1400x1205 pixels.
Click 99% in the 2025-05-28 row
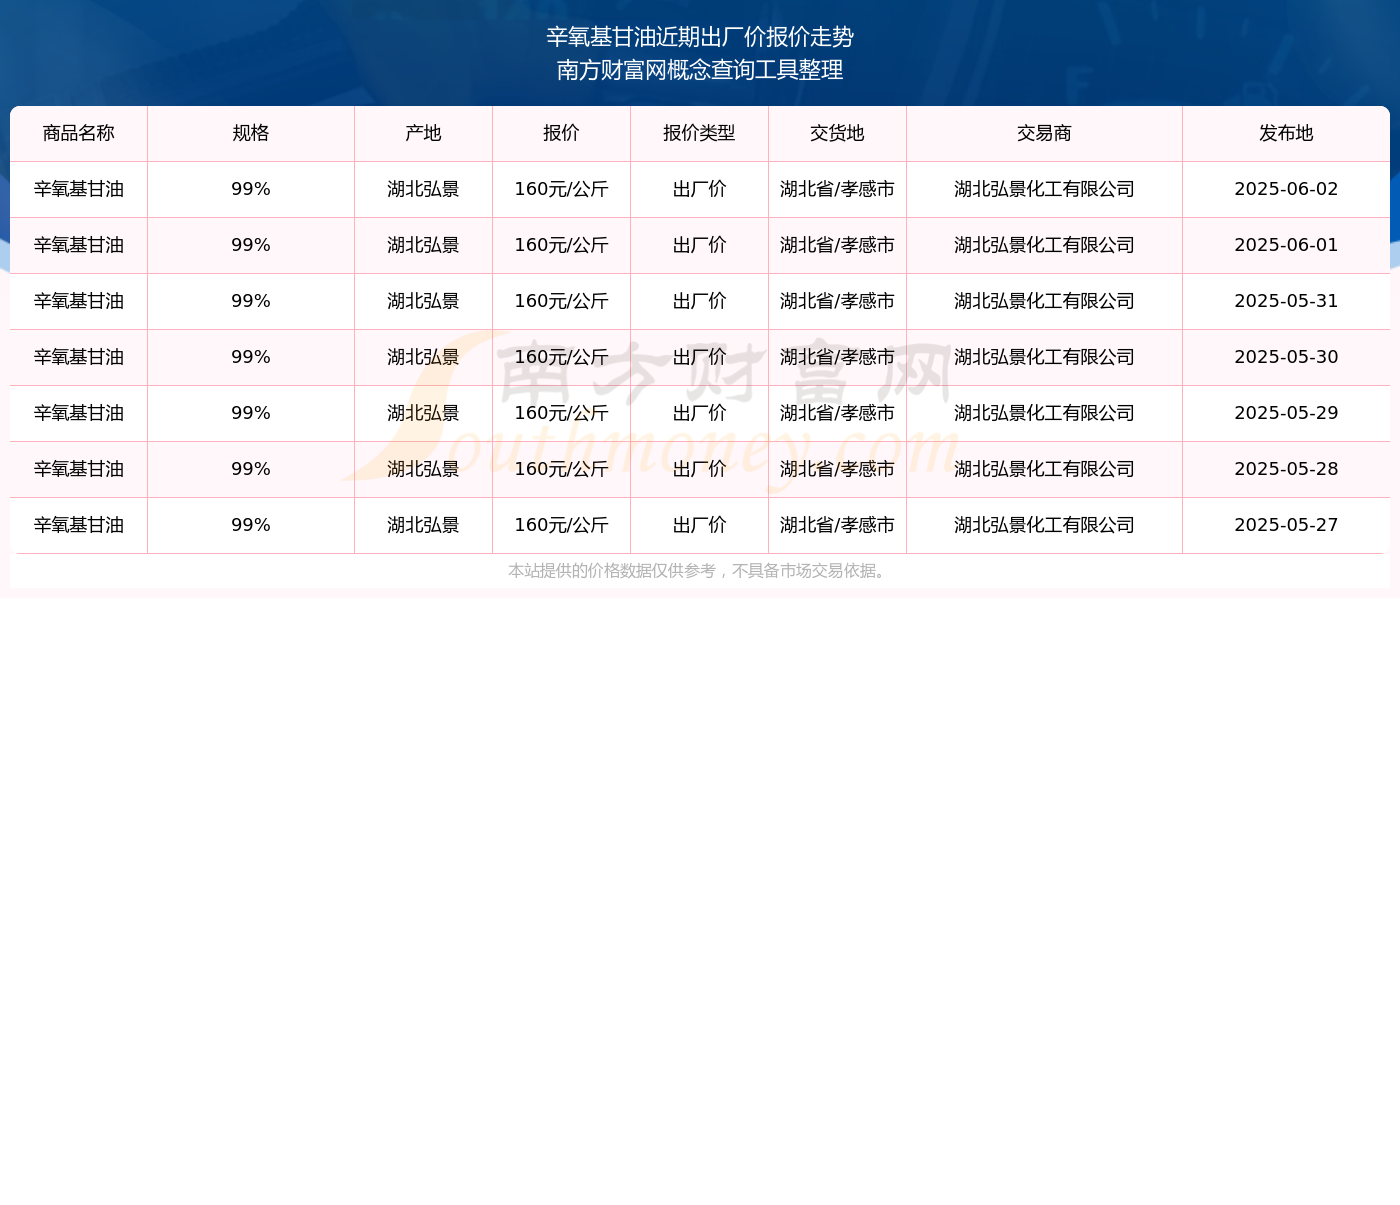pos(251,470)
